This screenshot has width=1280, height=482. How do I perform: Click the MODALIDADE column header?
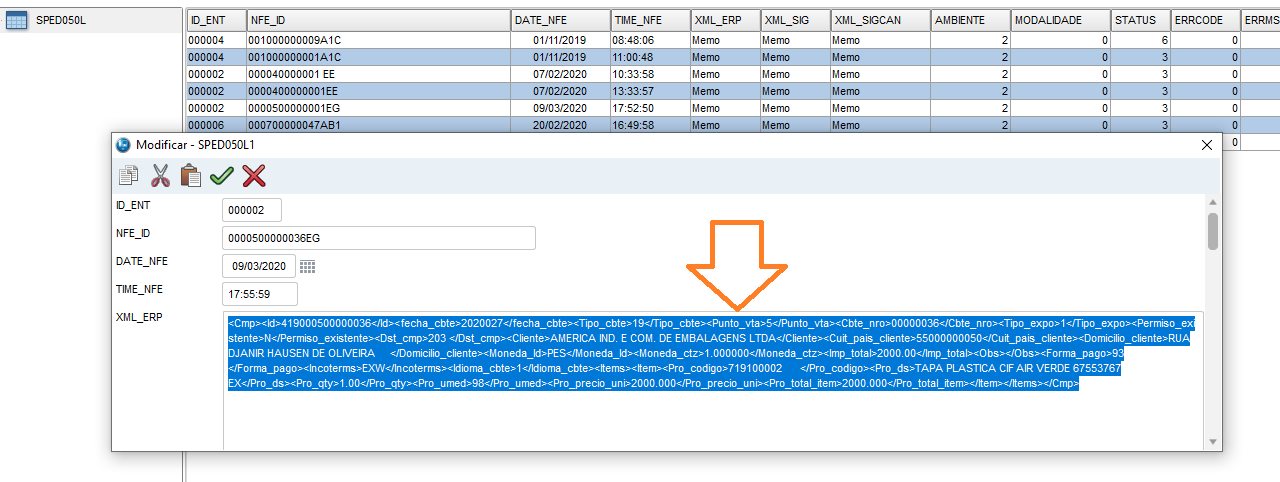point(1060,20)
